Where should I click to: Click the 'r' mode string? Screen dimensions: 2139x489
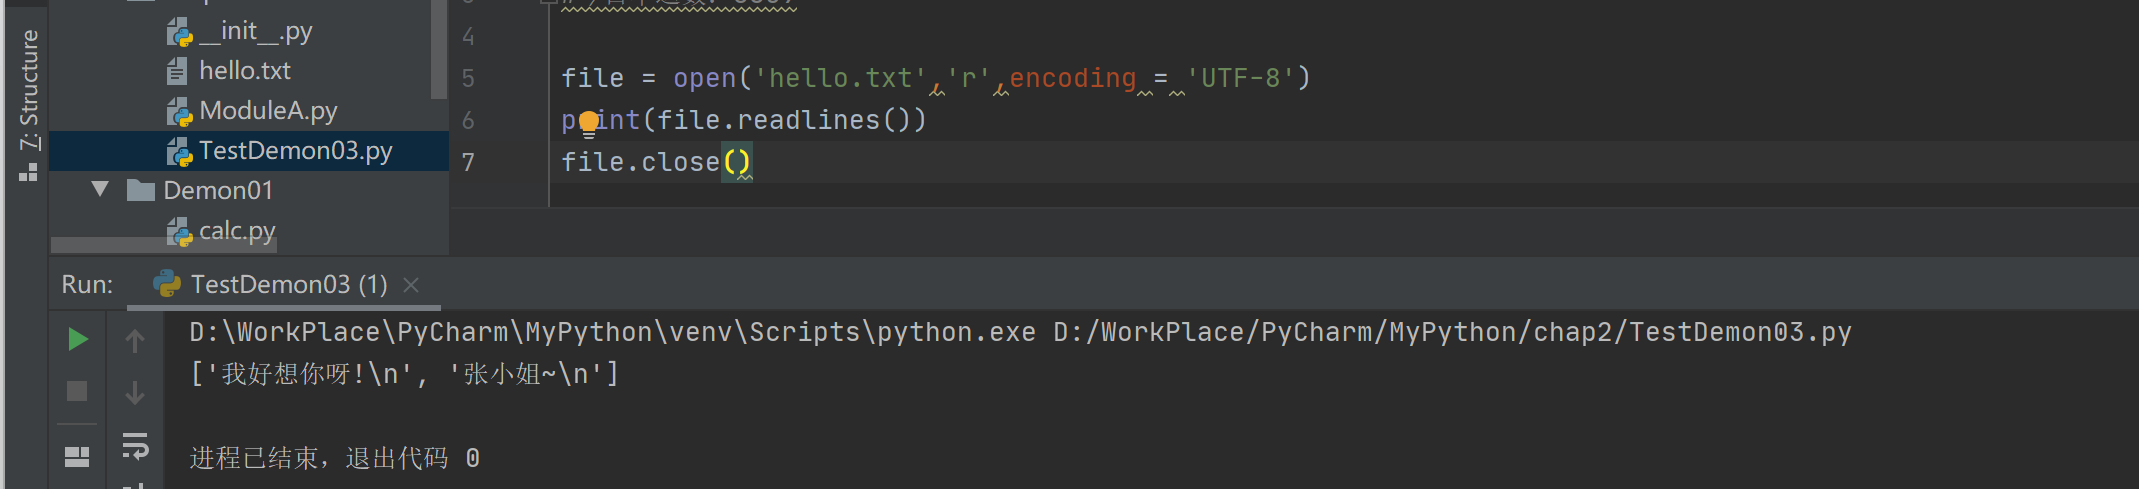point(969,78)
